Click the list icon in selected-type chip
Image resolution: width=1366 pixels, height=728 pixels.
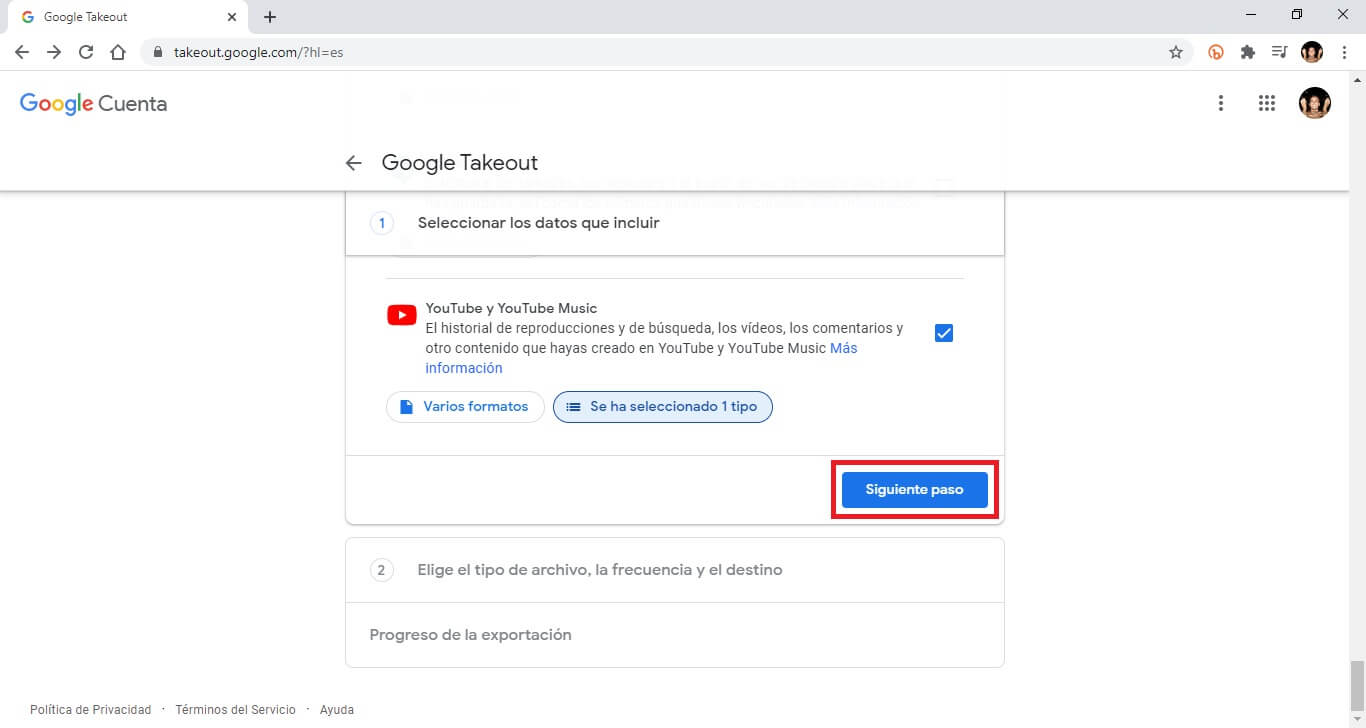pyautogui.click(x=573, y=407)
